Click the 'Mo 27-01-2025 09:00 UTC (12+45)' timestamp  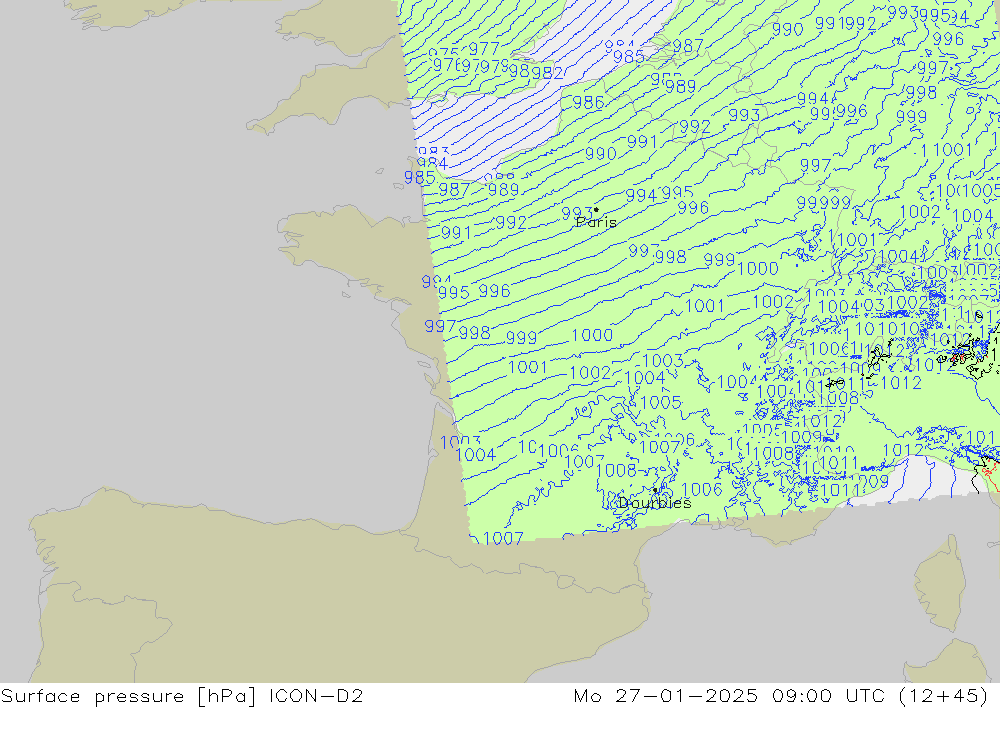point(781,695)
